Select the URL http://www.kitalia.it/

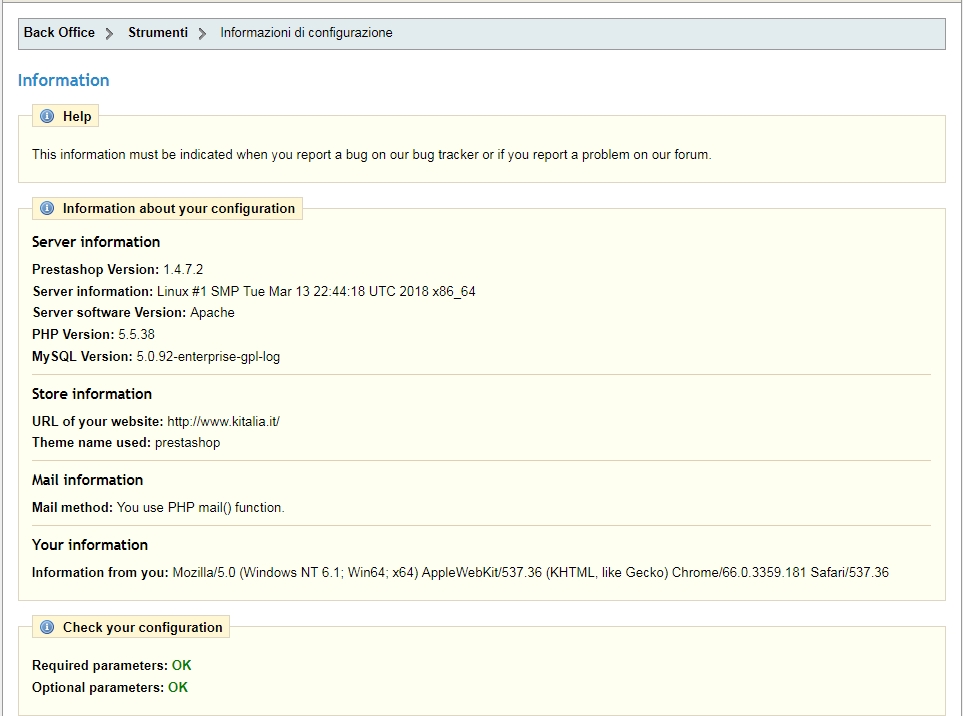(223, 421)
